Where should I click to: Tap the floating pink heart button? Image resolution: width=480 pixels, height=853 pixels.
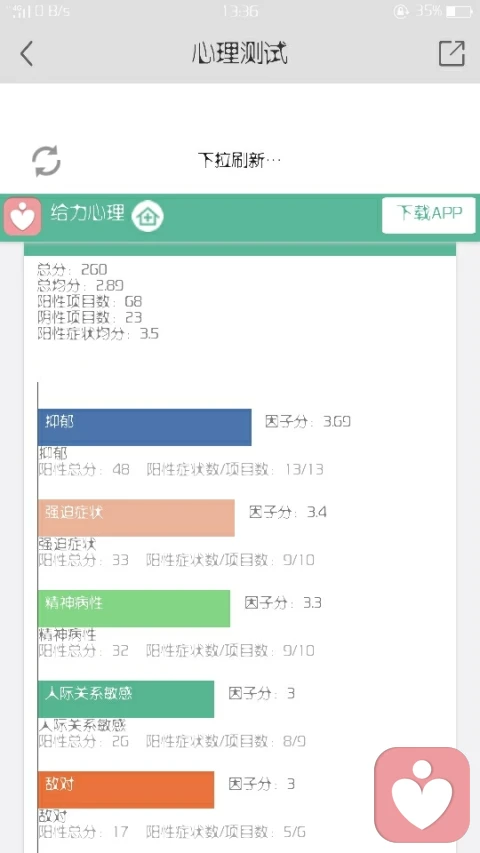(422, 795)
